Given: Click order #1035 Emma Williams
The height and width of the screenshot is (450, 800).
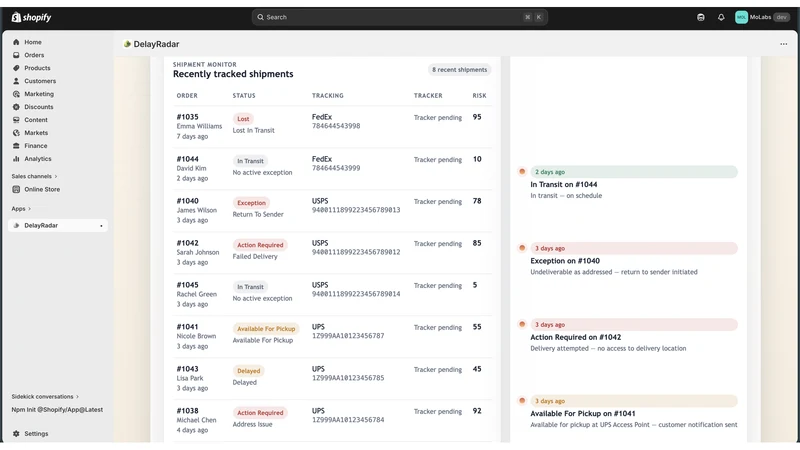Looking at the screenshot, I should (x=199, y=127).
